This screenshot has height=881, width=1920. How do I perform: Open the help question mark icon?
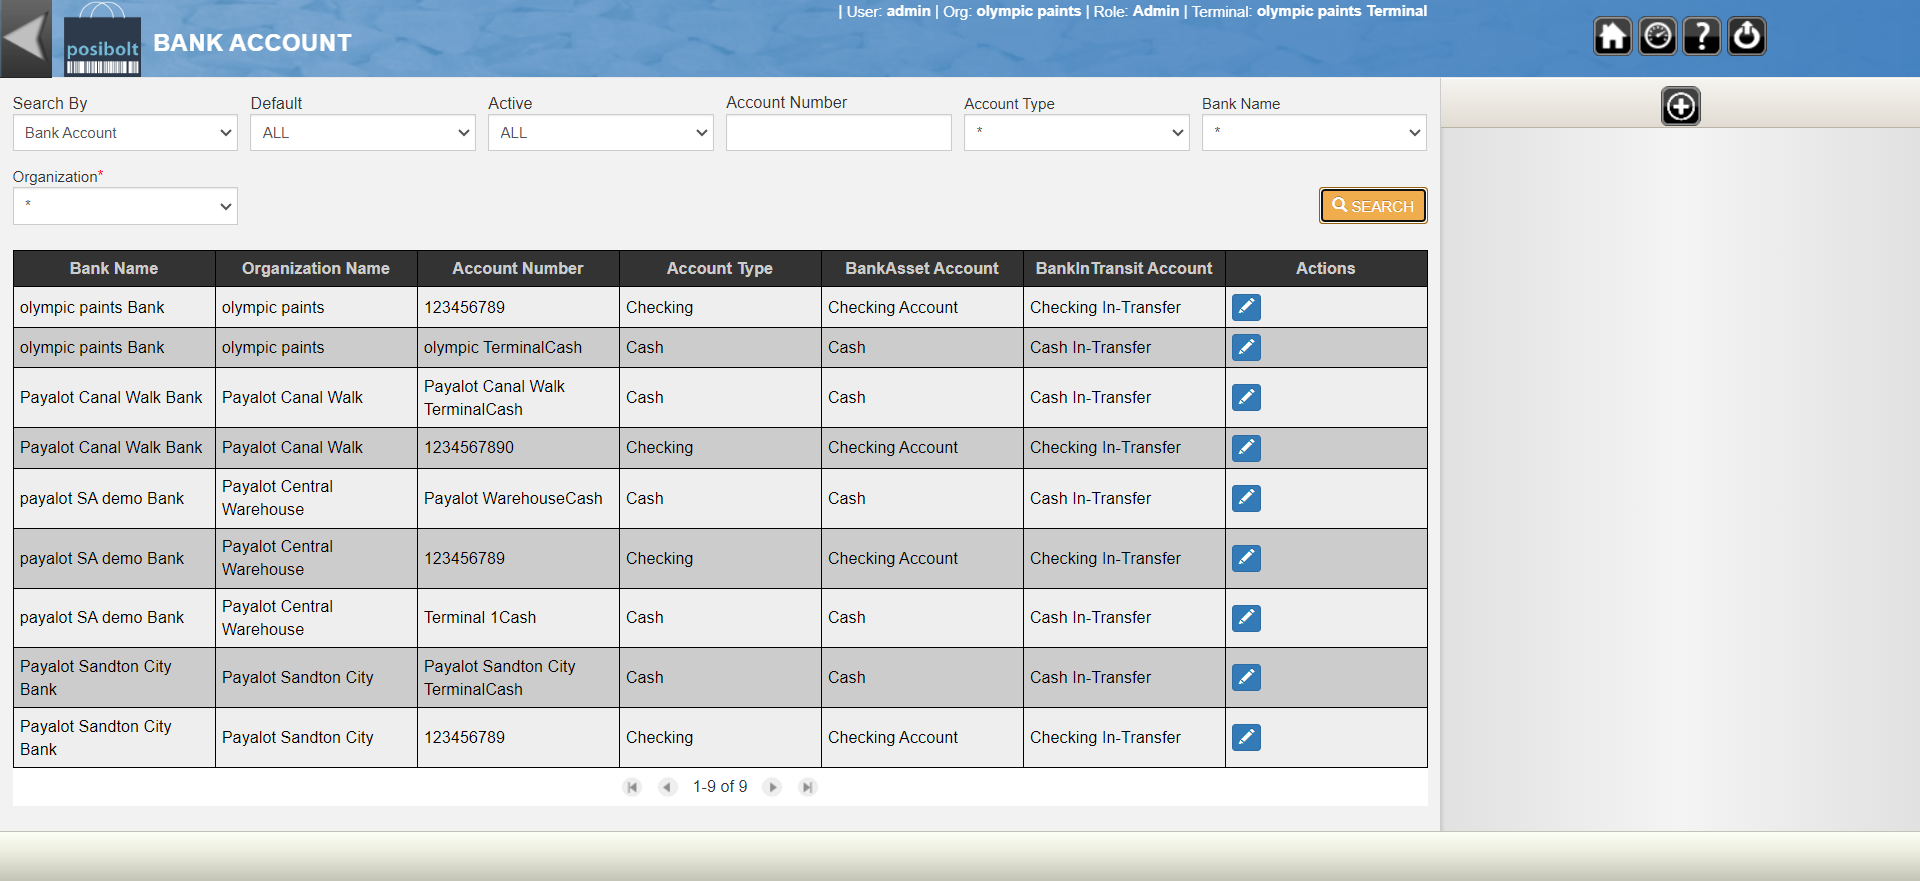1702,37
